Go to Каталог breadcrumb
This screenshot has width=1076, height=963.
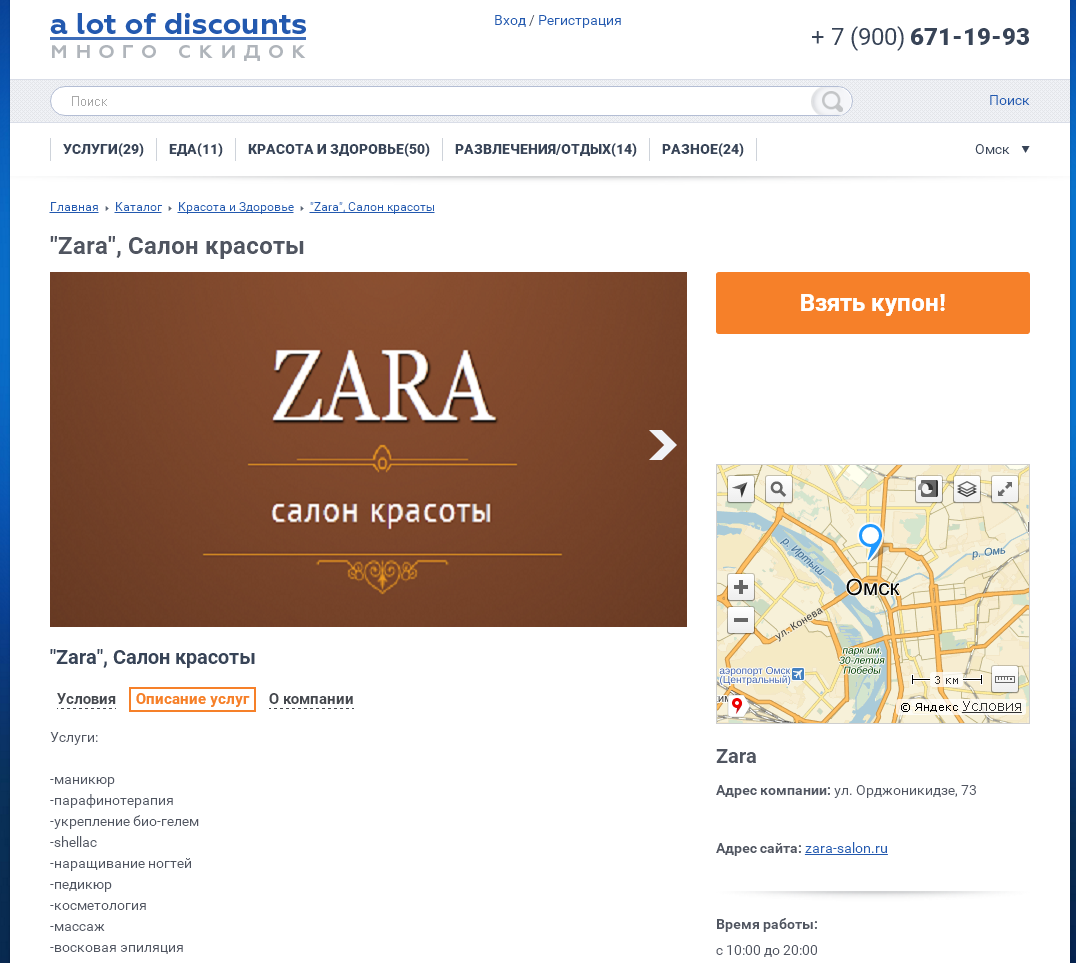pyautogui.click(x=138, y=207)
